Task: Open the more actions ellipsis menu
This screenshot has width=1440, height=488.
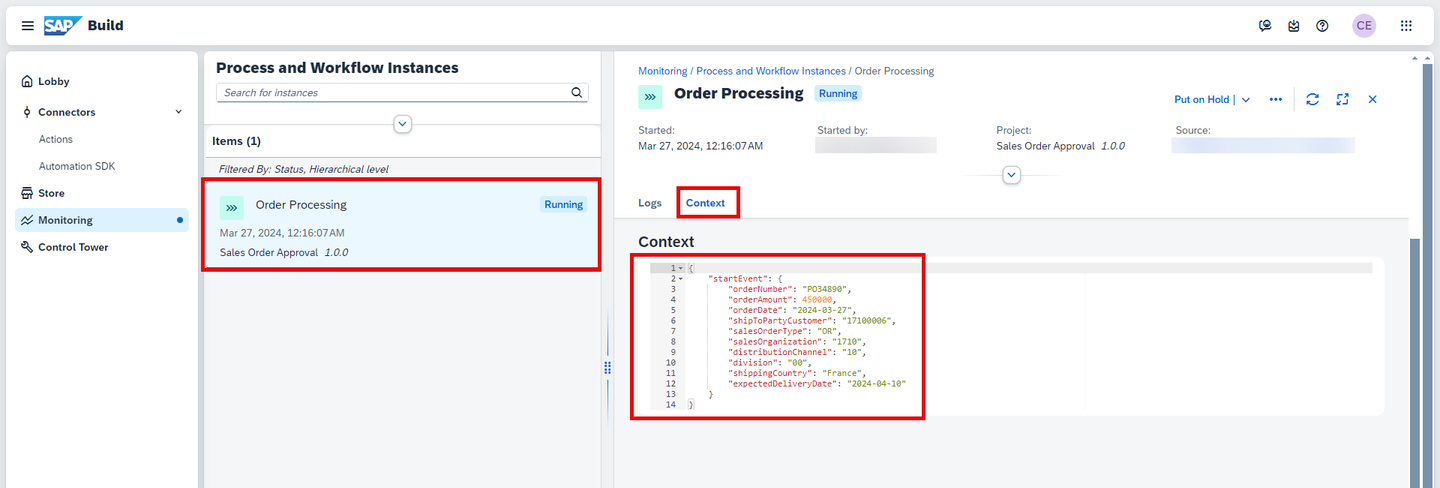Action: (x=1276, y=99)
